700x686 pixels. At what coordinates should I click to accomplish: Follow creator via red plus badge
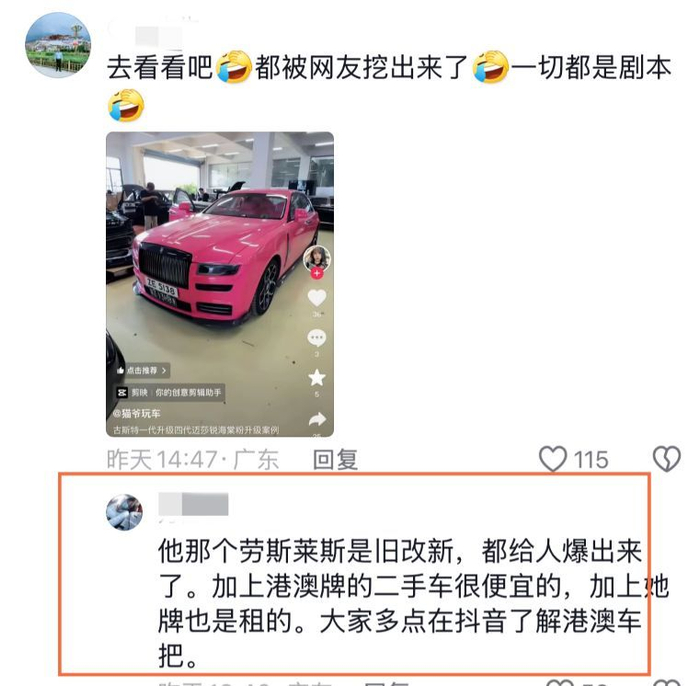point(317,273)
